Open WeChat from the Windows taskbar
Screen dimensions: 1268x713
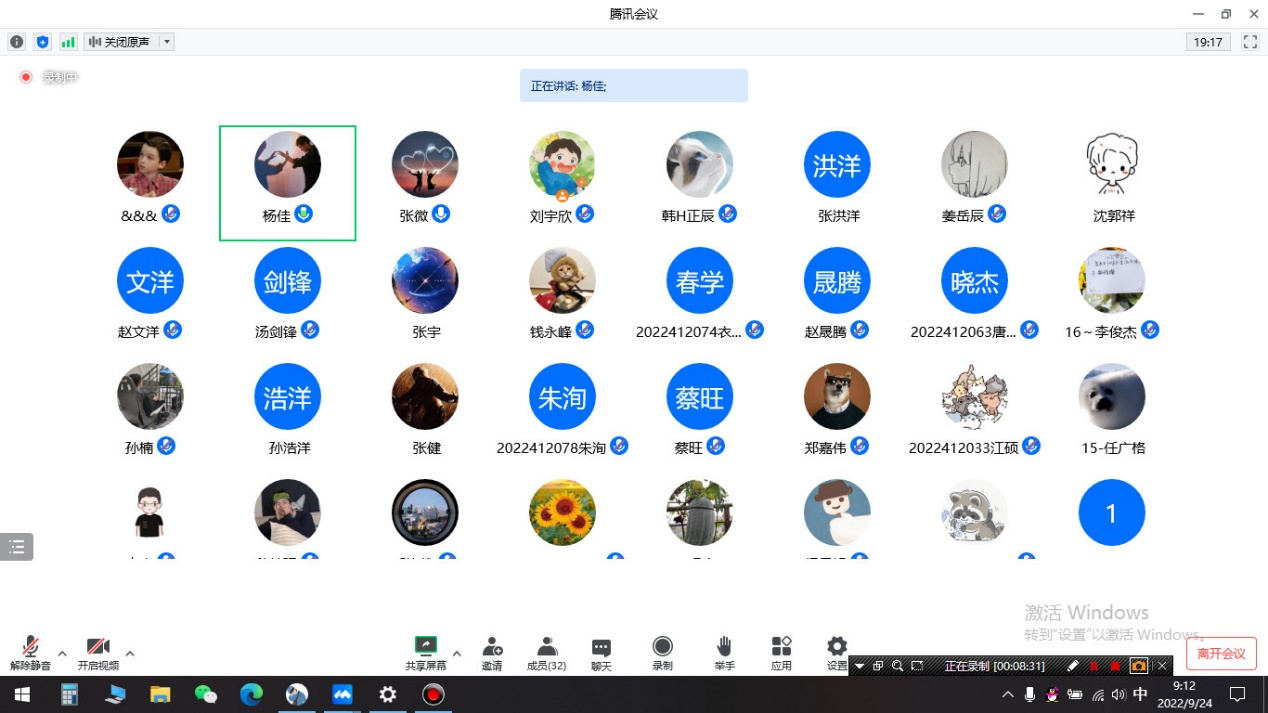click(x=206, y=694)
